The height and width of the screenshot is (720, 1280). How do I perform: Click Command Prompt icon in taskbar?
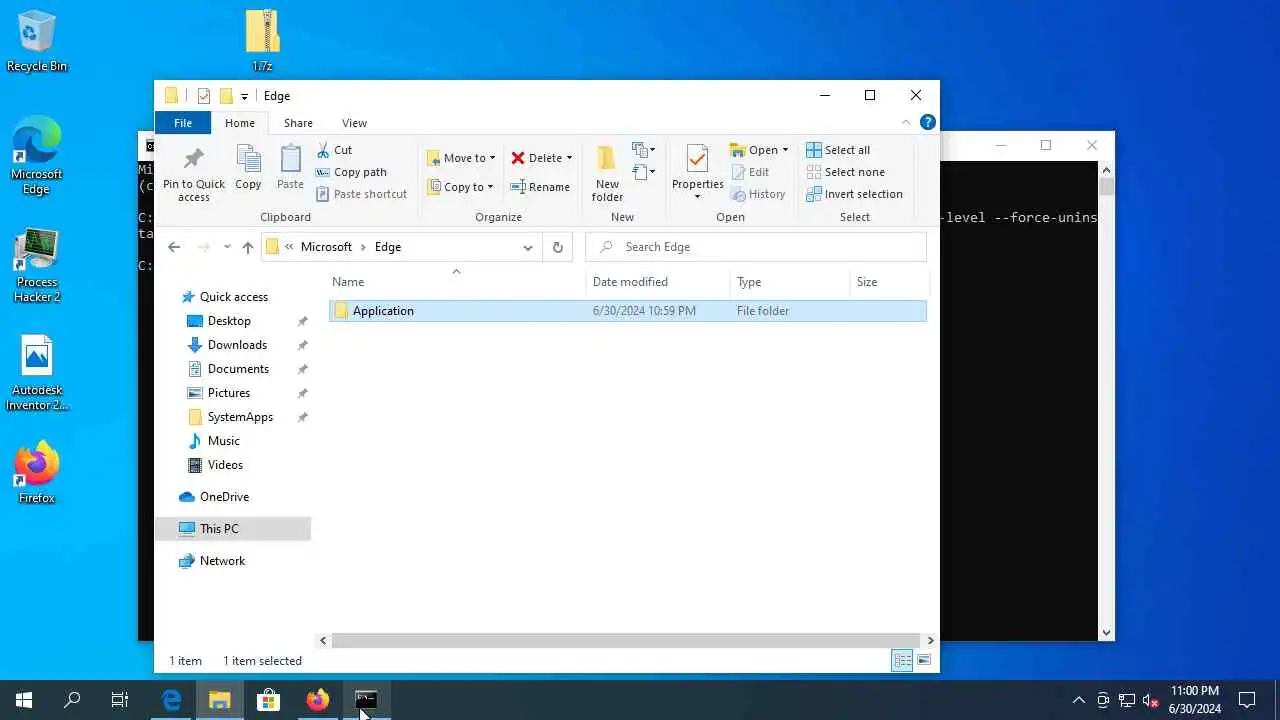pyautogui.click(x=366, y=700)
